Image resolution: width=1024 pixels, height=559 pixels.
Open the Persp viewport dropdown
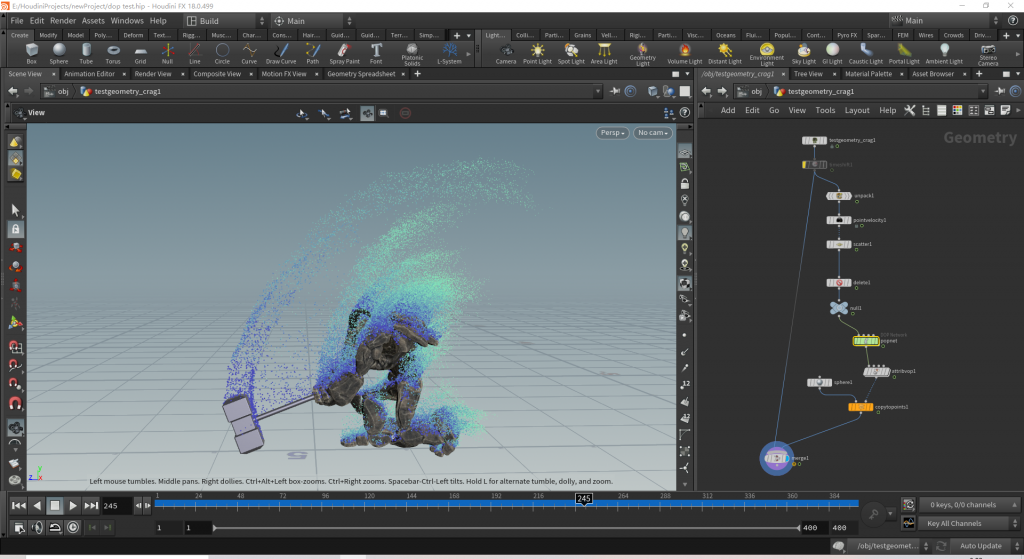(x=613, y=133)
